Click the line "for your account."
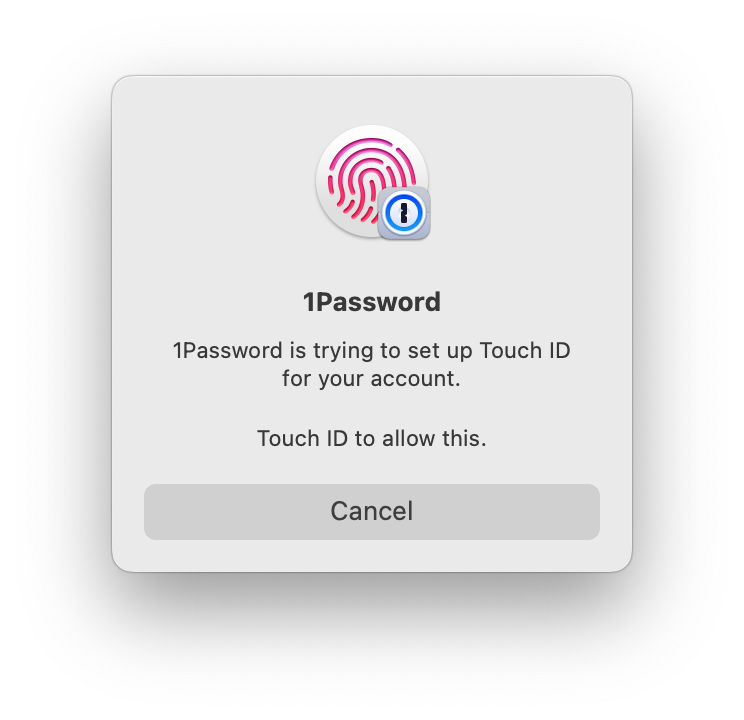744x720 pixels. [371, 379]
